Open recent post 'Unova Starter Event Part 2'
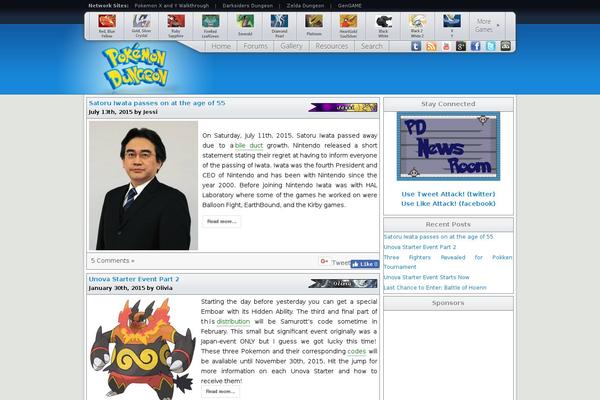 [420, 247]
